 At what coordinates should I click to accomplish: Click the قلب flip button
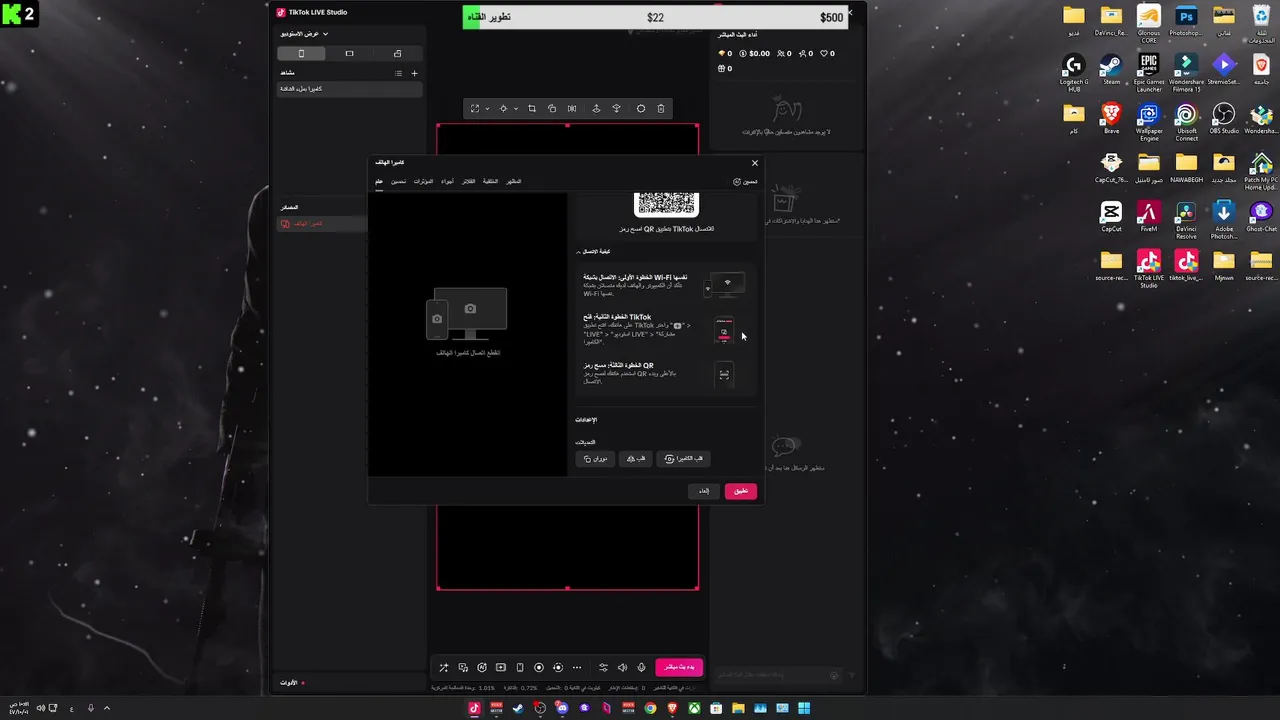636,458
